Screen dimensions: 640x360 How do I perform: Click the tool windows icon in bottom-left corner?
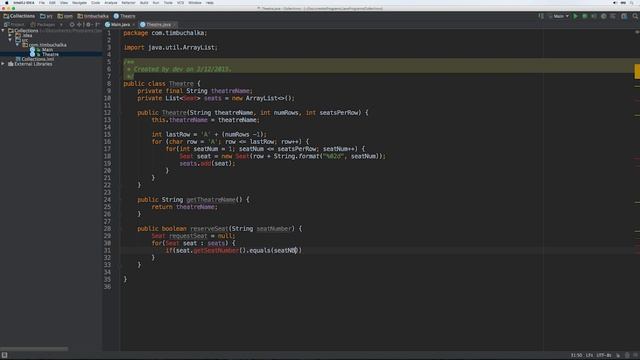[4, 355]
